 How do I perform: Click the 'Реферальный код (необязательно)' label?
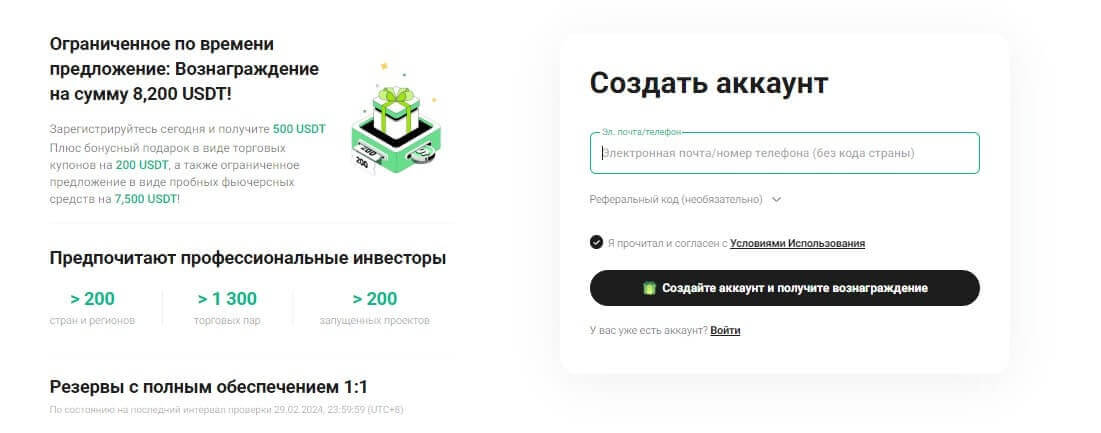pyautogui.click(x=675, y=199)
